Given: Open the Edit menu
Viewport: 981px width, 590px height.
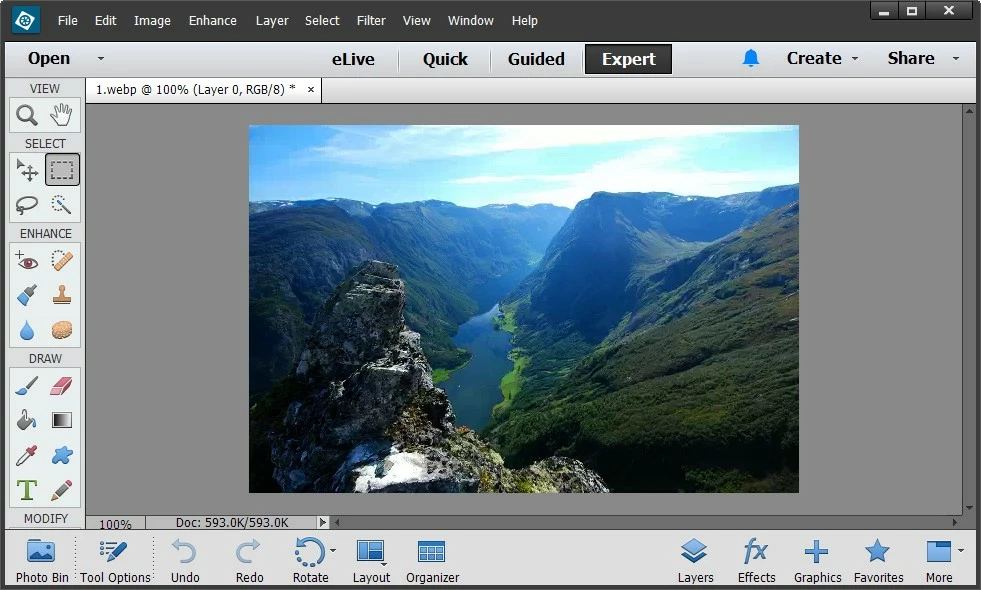Looking at the screenshot, I should (x=105, y=21).
